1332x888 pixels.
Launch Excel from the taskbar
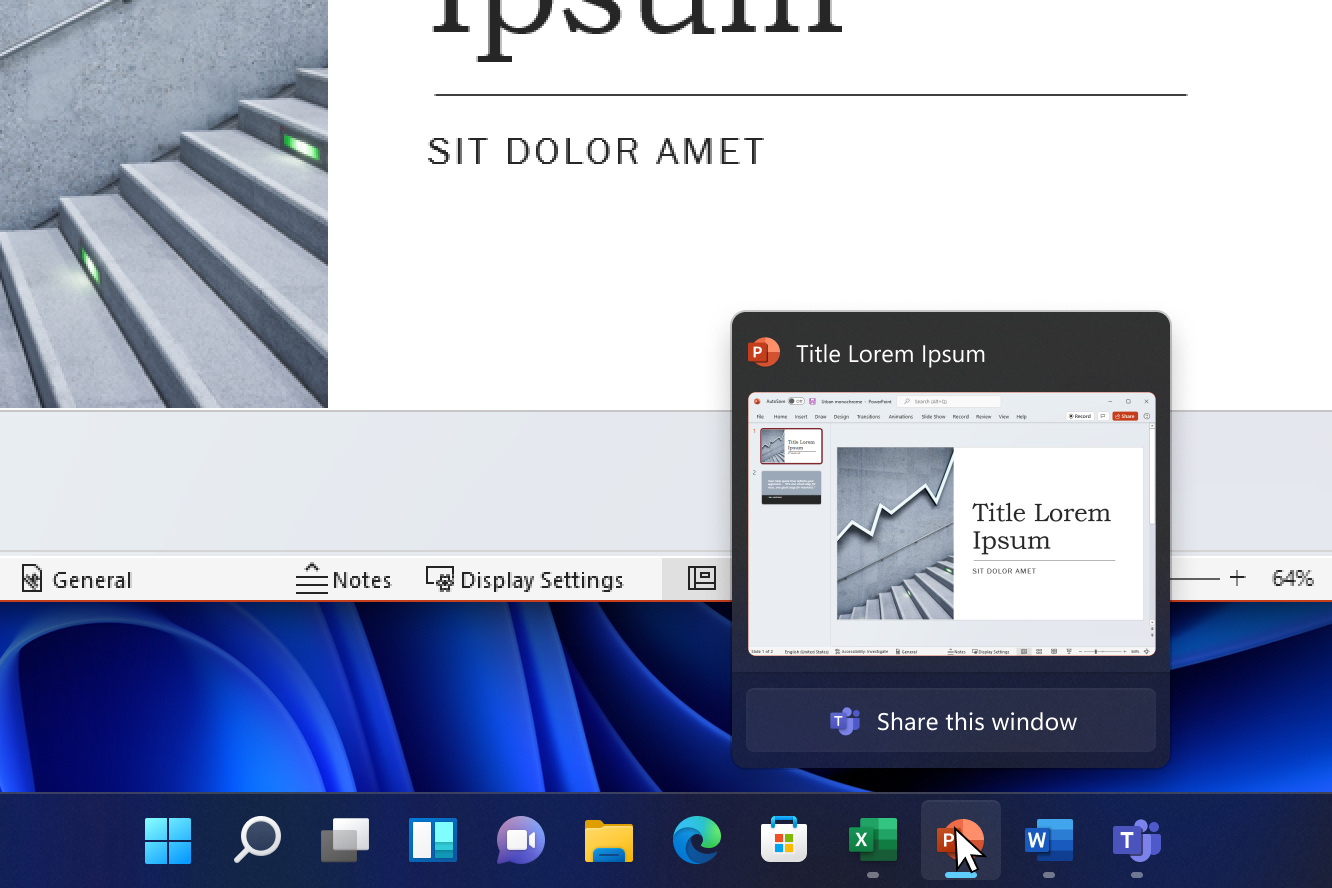(872, 840)
